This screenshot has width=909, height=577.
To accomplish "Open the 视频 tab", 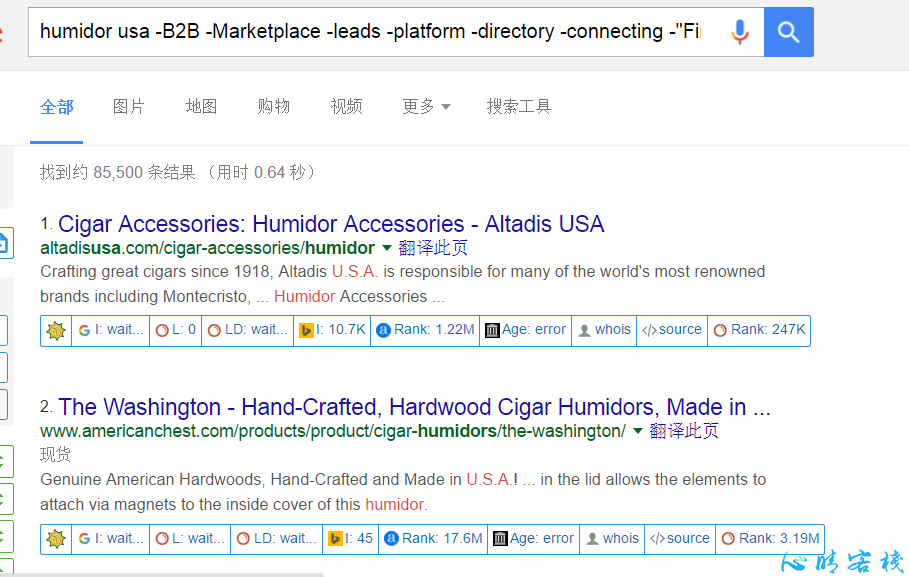I will click(346, 107).
